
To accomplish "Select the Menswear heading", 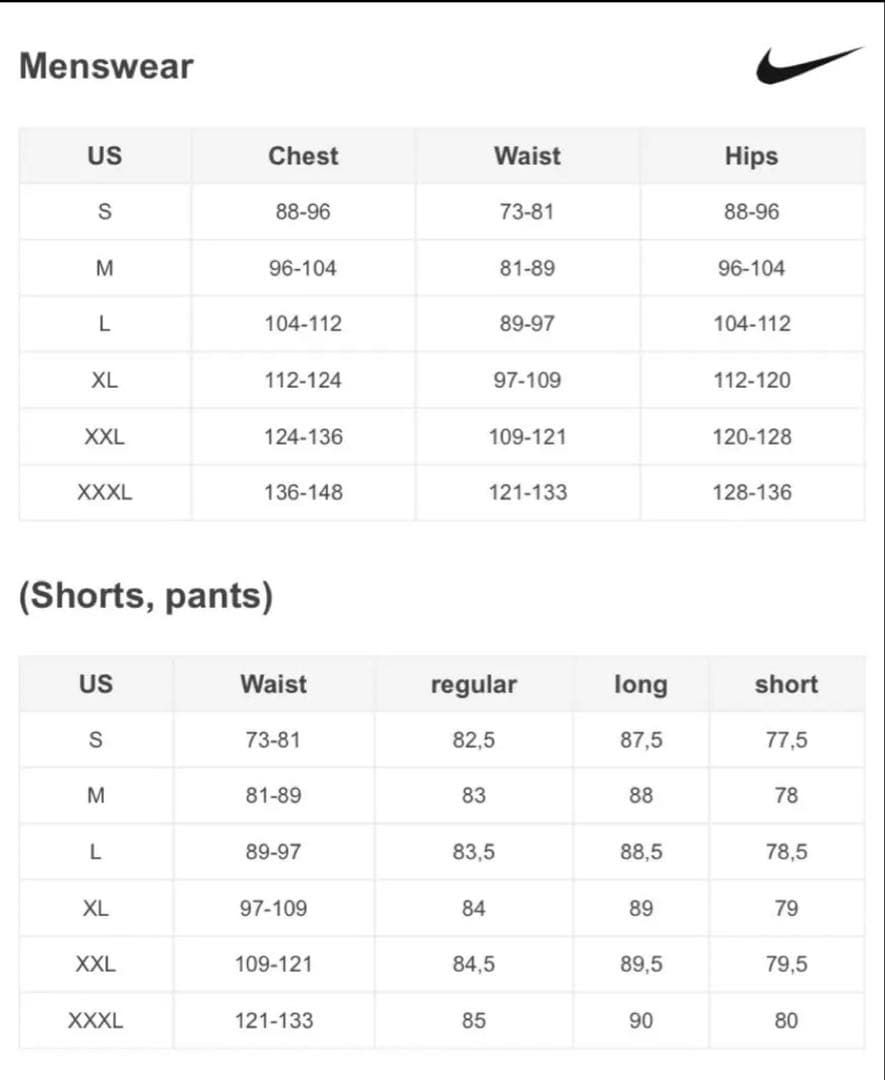I will 106,66.
